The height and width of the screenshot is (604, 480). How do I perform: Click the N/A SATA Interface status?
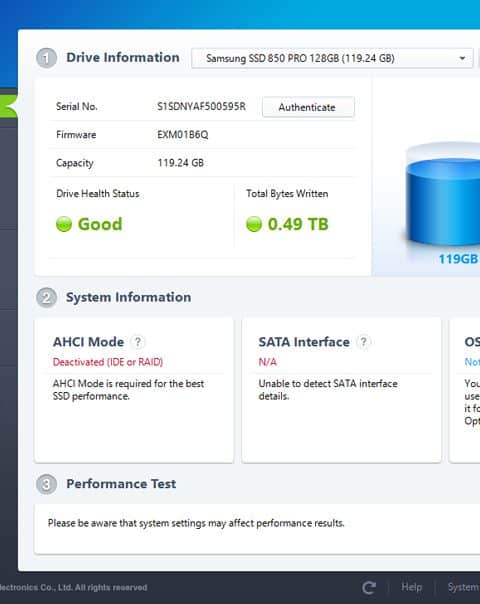267,362
